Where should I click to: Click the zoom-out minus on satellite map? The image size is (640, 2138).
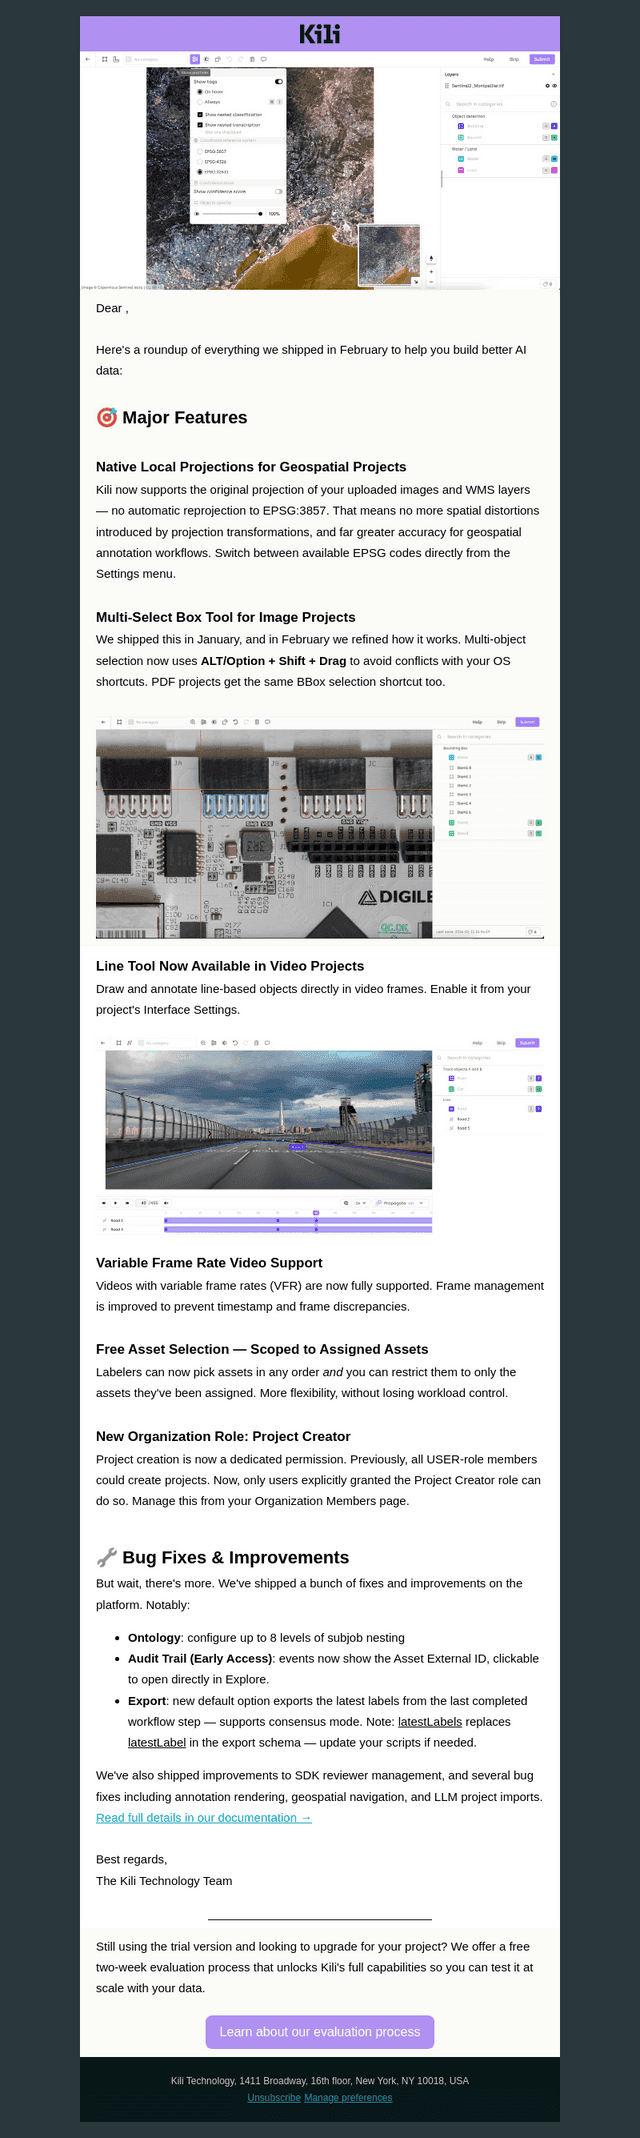click(431, 282)
